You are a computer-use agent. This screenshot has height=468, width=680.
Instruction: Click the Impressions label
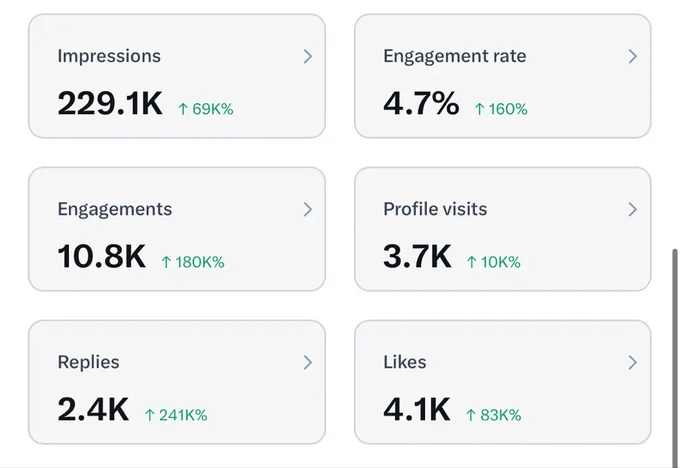pos(109,56)
